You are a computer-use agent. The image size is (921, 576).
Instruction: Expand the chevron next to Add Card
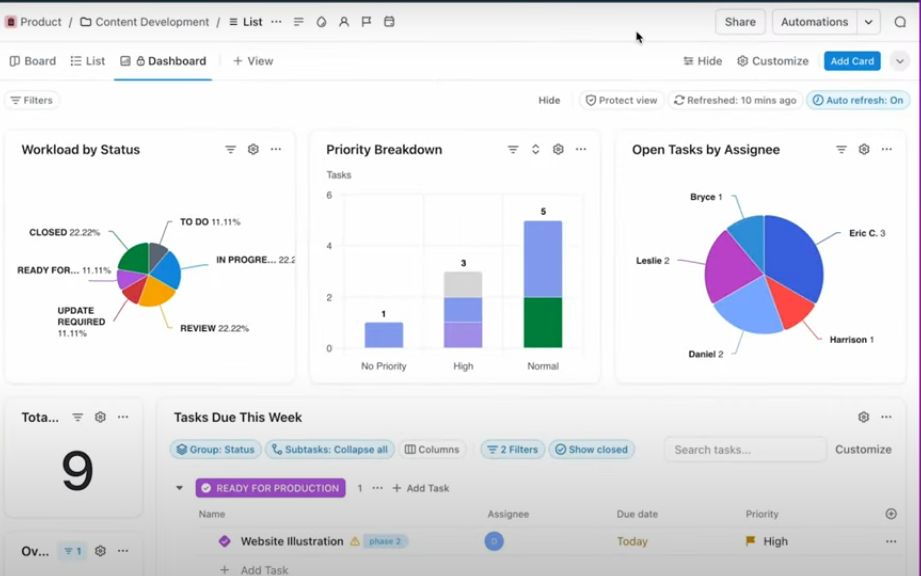tap(899, 61)
